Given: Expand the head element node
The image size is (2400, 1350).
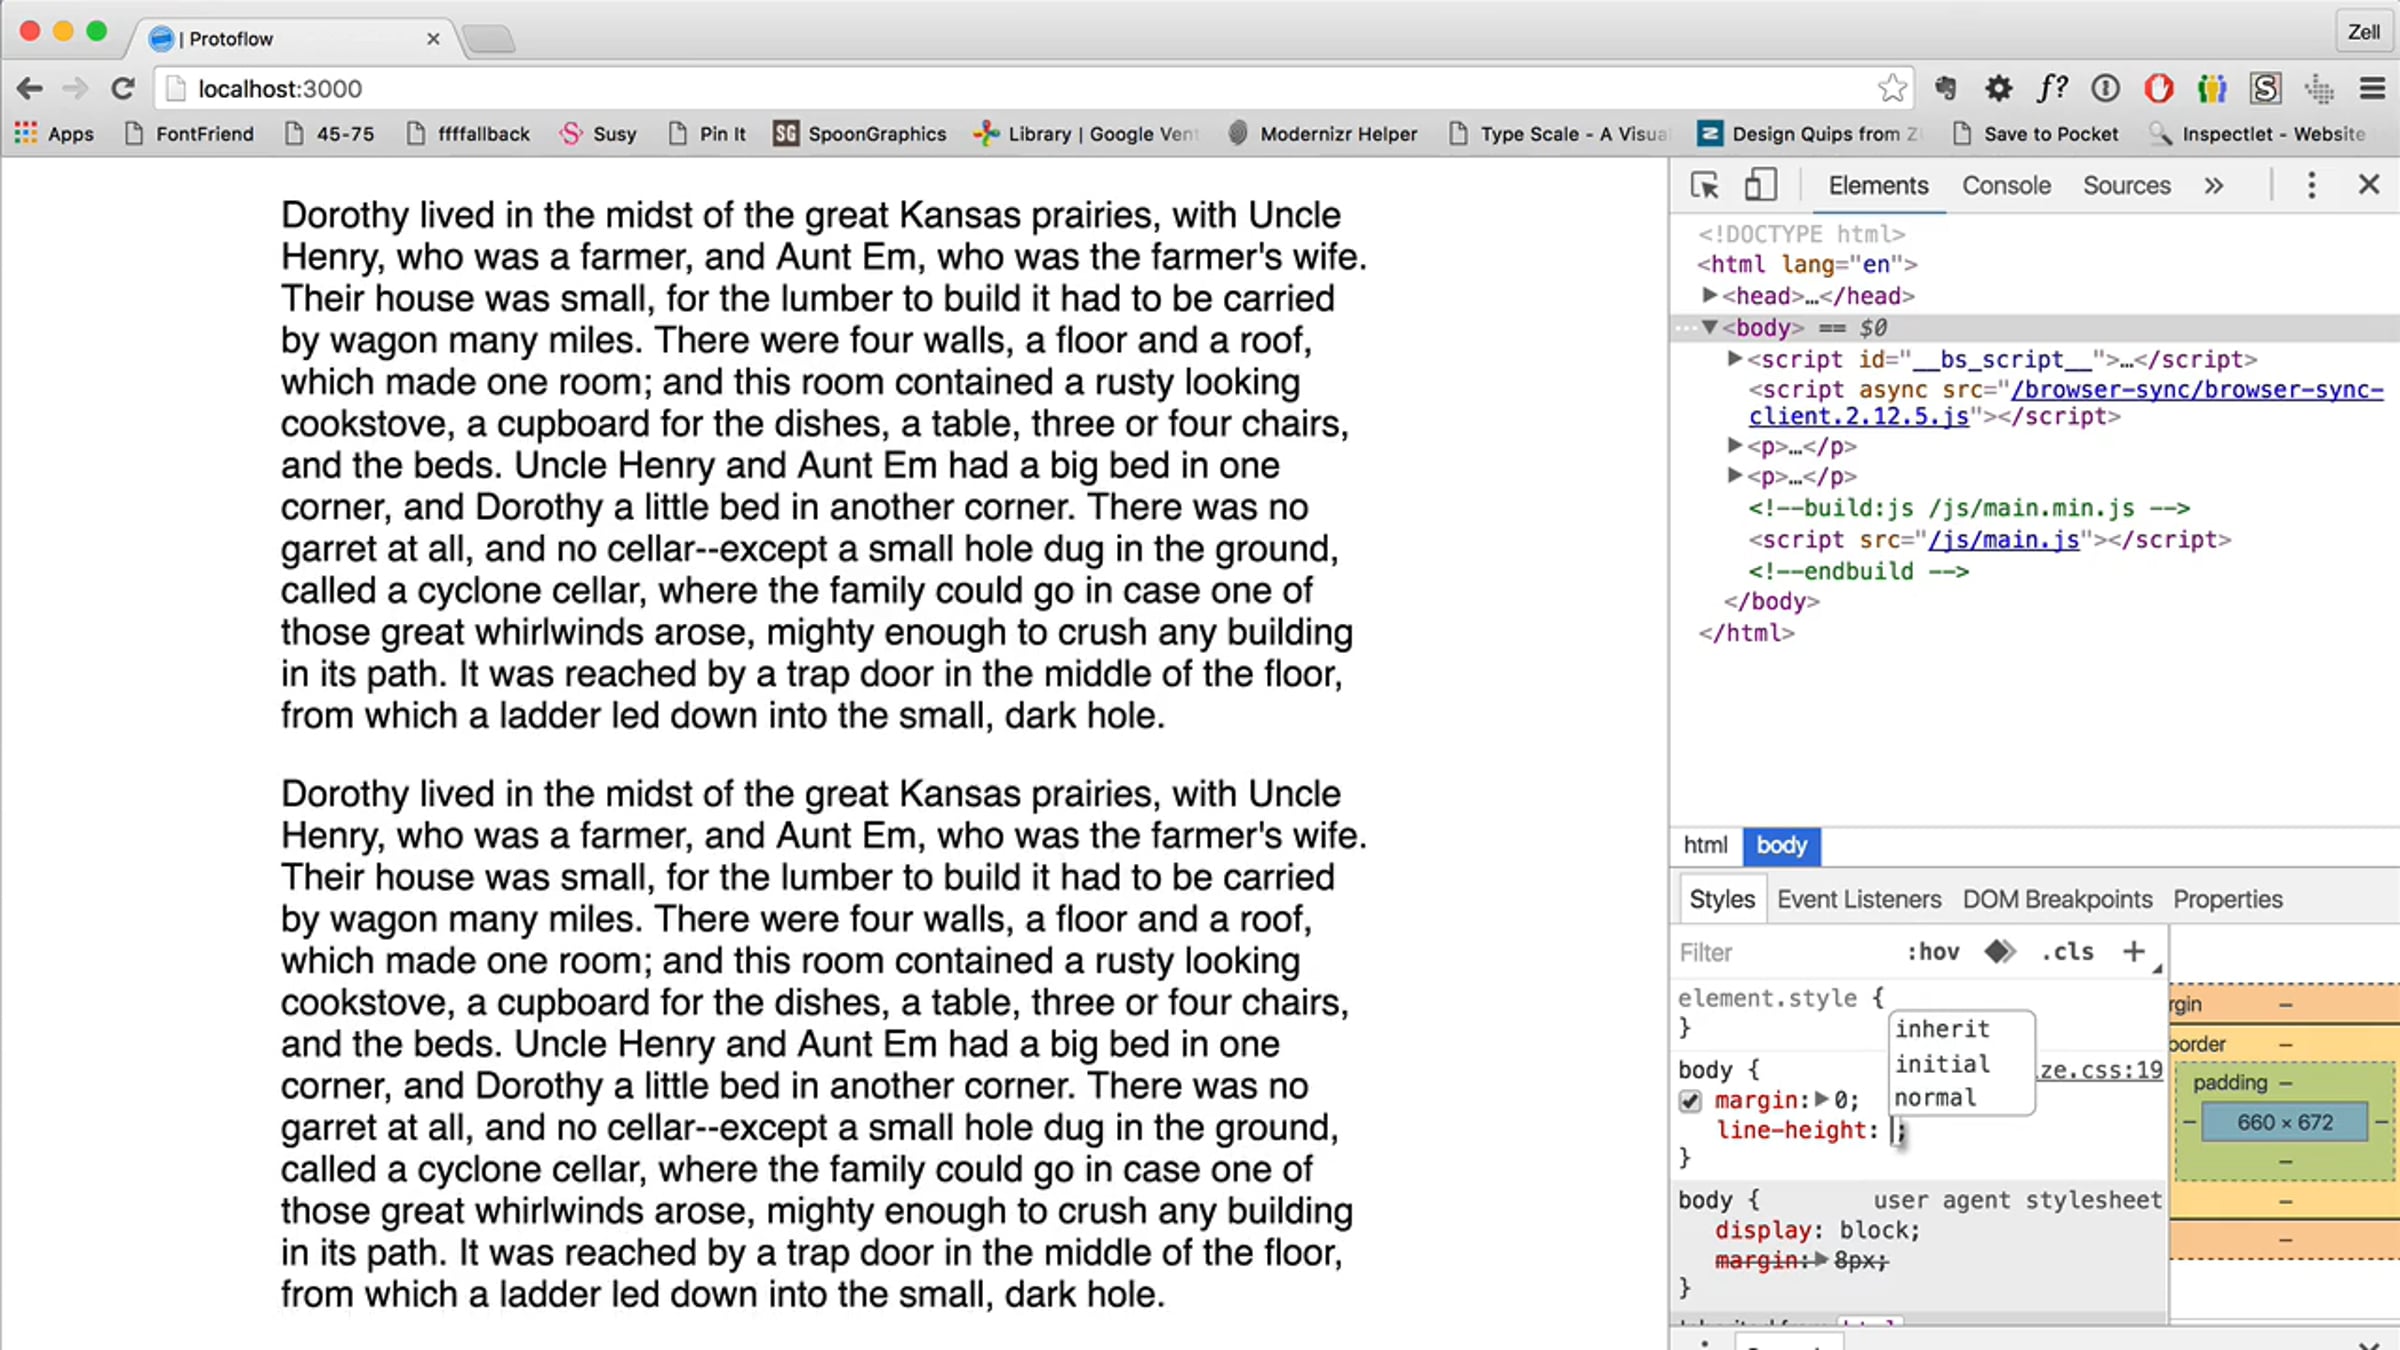Looking at the screenshot, I should tap(1710, 295).
